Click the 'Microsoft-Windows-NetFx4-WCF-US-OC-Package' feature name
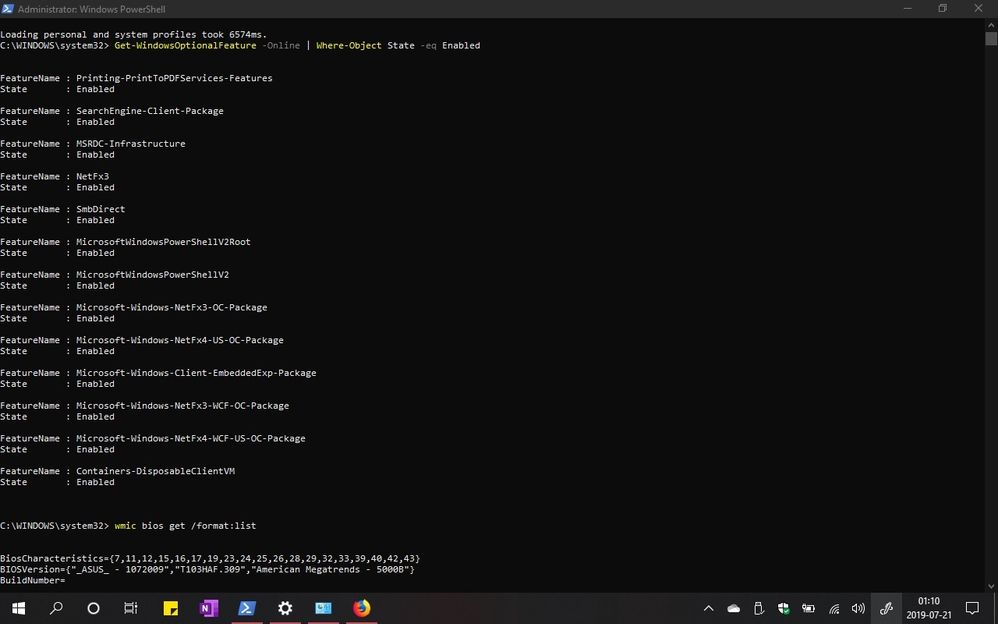 [191, 439]
